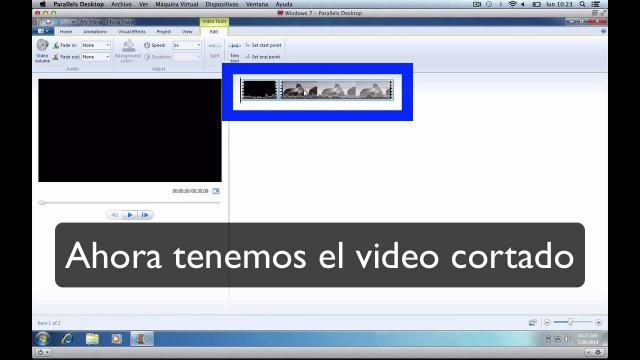640x360 pixels.
Task: Toggle full screen preview icon
Action: point(216,191)
